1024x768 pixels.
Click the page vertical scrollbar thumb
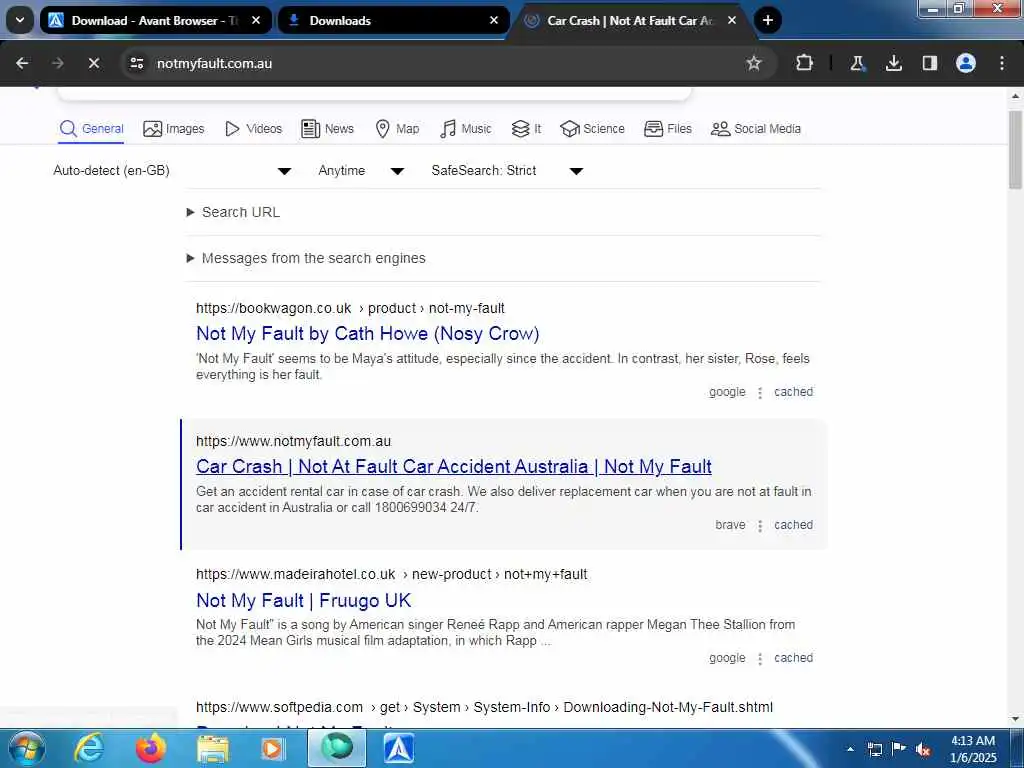click(x=1015, y=150)
